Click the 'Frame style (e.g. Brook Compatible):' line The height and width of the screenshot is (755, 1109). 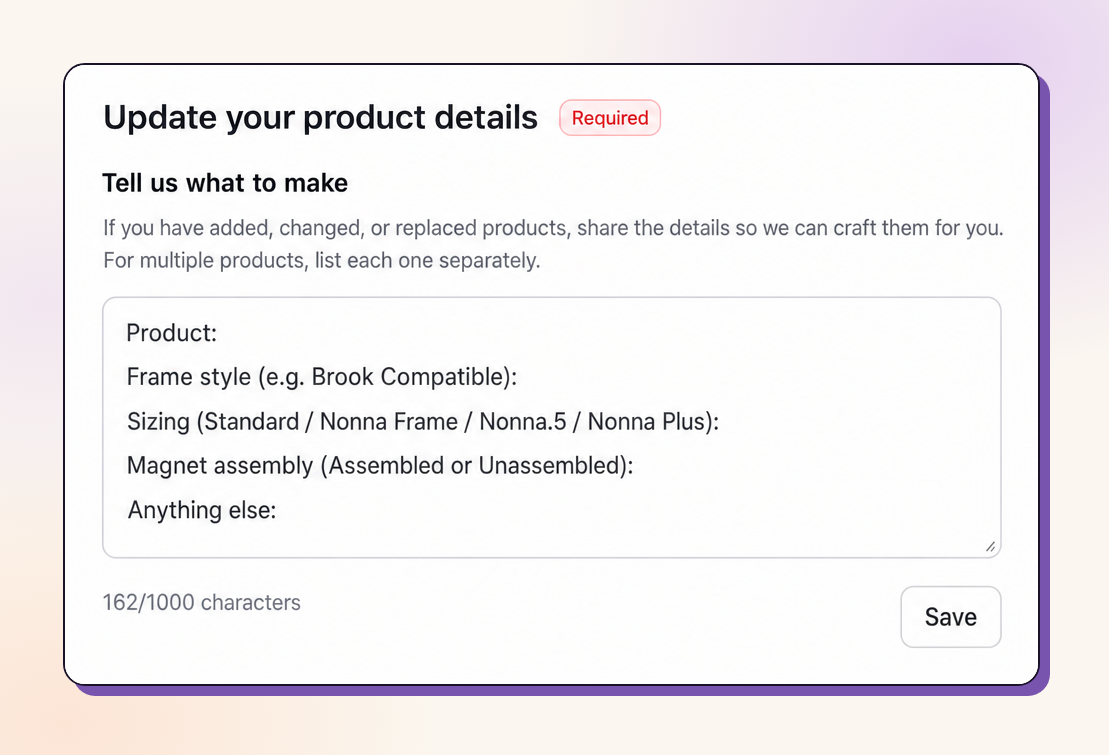coord(322,377)
